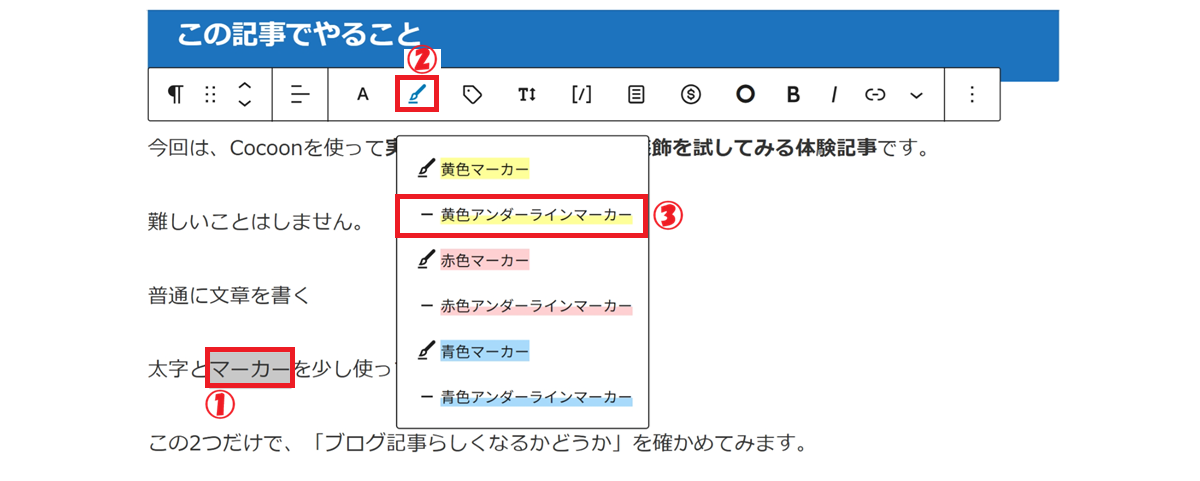This screenshot has height=481, width=1200.
Task: Toggle bold formatting
Action: 793,95
